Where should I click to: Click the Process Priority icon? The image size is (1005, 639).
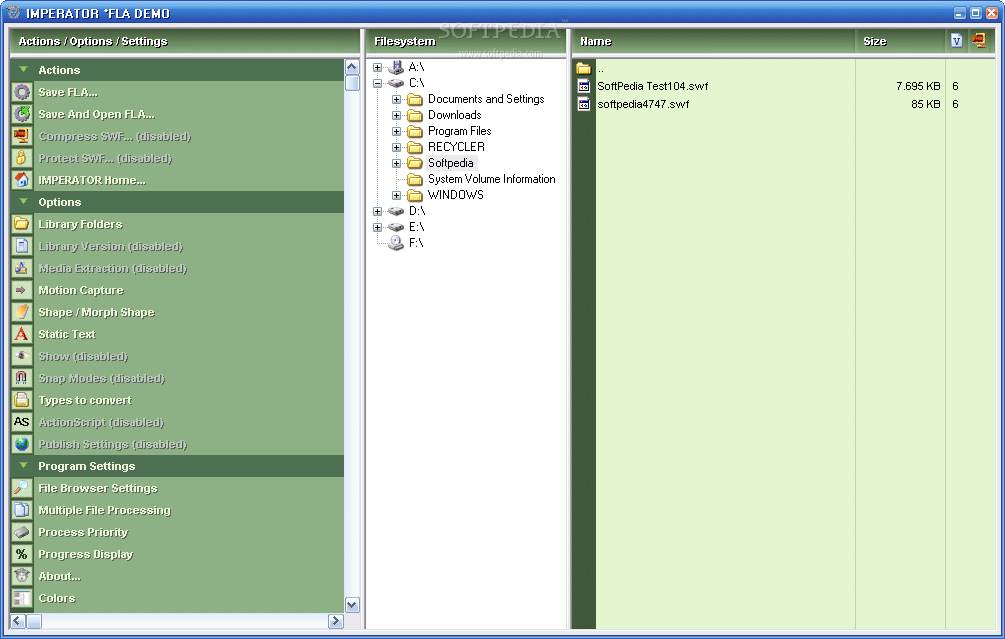click(x=22, y=532)
